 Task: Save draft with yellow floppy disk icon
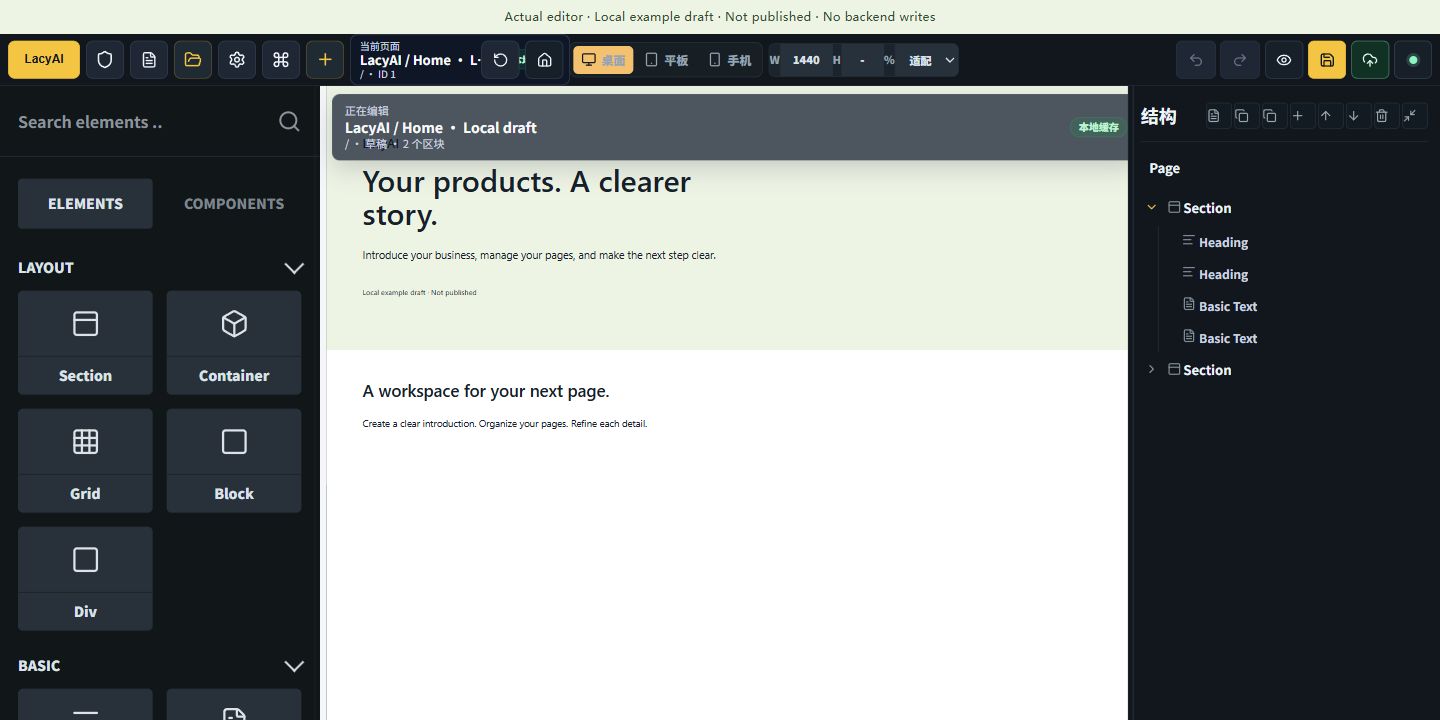pos(1327,60)
